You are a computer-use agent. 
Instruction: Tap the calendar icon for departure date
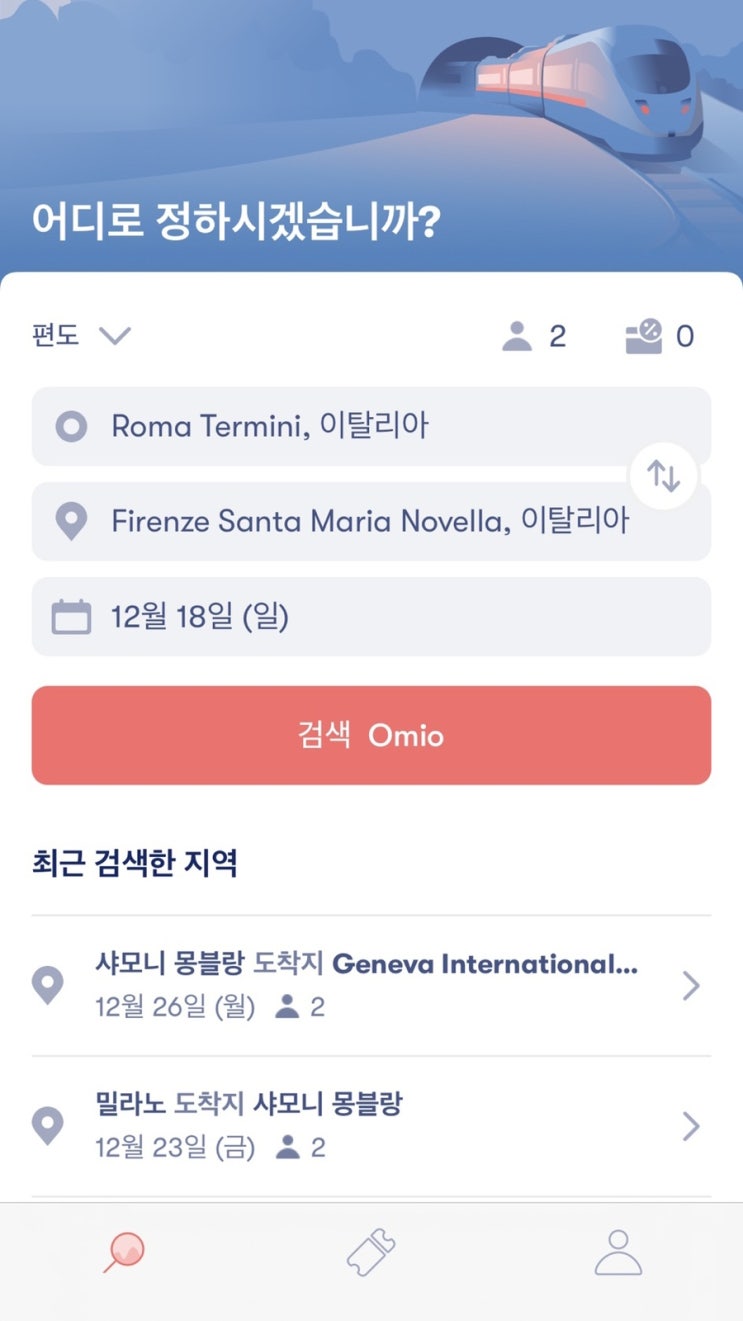pyautogui.click(x=71, y=617)
